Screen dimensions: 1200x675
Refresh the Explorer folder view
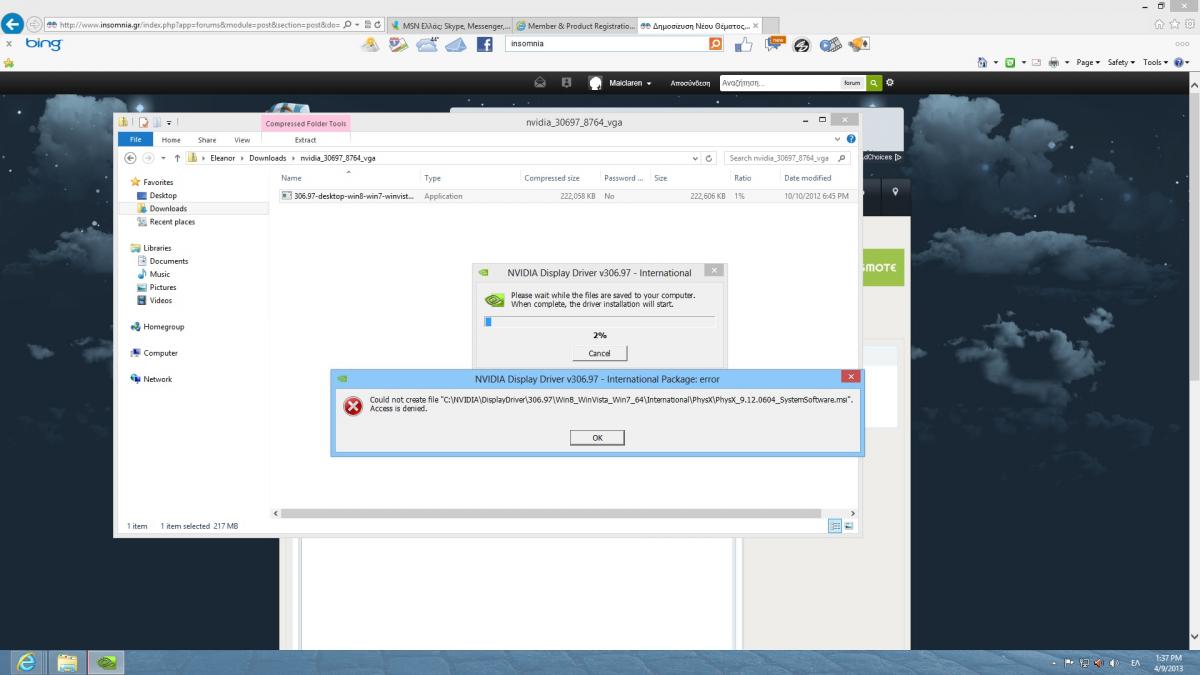point(710,158)
